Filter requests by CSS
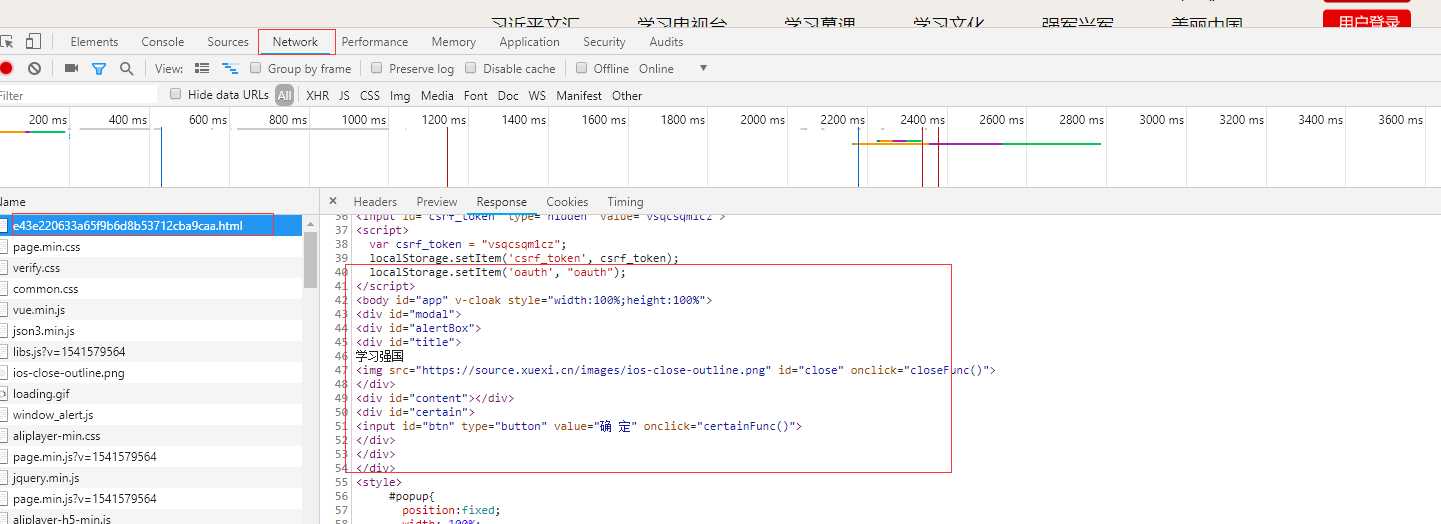 [370, 95]
